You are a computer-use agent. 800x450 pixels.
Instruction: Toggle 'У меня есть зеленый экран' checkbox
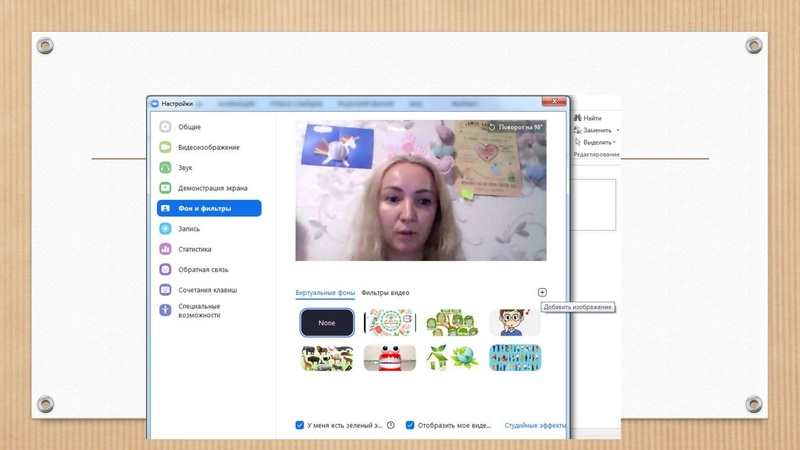(300, 425)
